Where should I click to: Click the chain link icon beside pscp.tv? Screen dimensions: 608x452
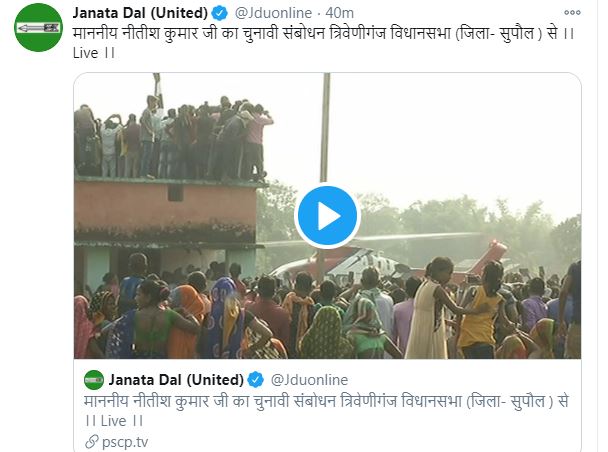[92, 442]
